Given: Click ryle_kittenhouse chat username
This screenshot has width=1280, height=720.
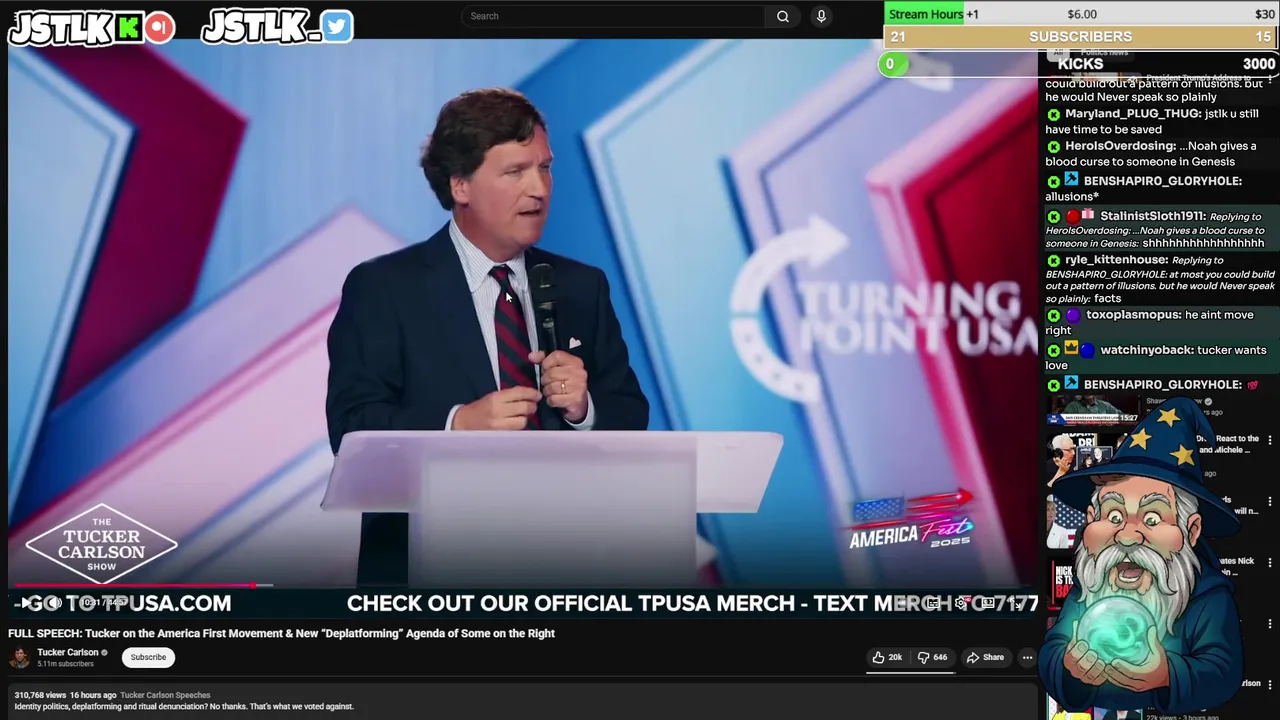Looking at the screenshot, I should 1116,260.
